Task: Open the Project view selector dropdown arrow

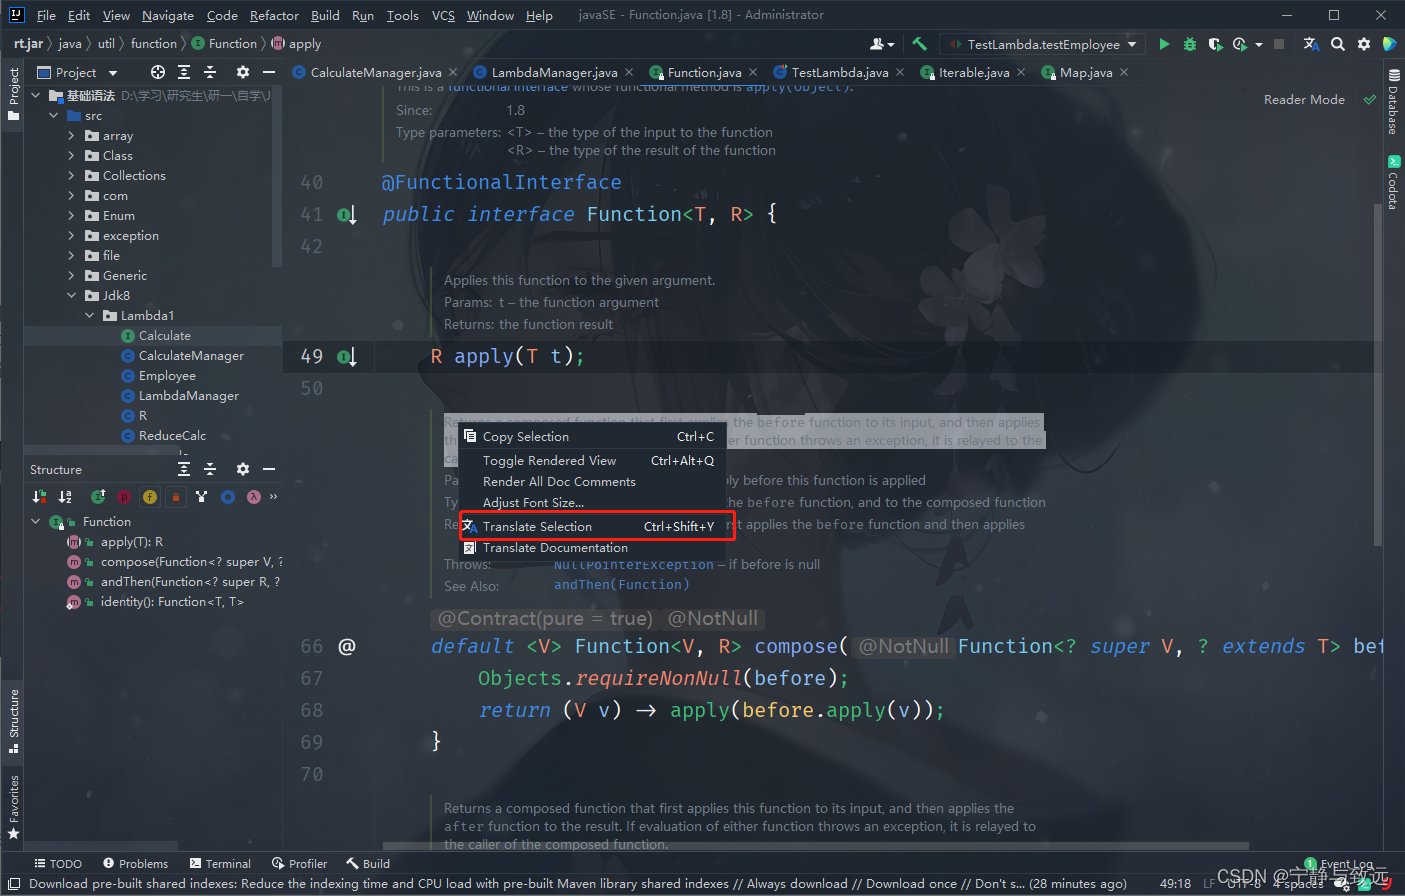Action: 113,73
